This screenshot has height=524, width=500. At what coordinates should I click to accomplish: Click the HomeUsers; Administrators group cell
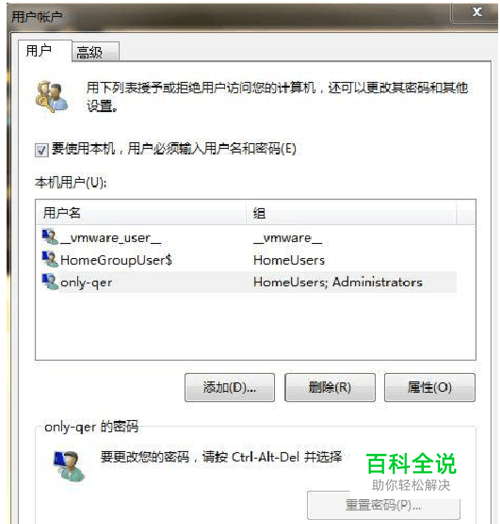click(x=338, y=282)
